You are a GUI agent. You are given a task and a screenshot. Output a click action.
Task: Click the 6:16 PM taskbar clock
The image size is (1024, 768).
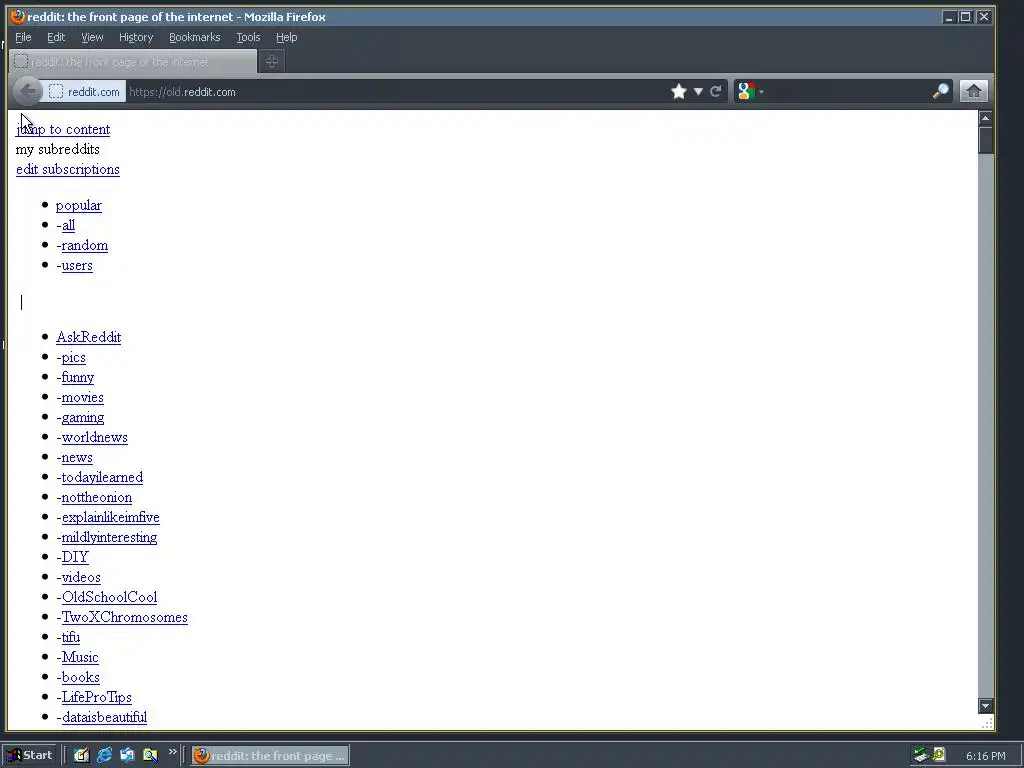pyautogui.click(x=985, y=756)
